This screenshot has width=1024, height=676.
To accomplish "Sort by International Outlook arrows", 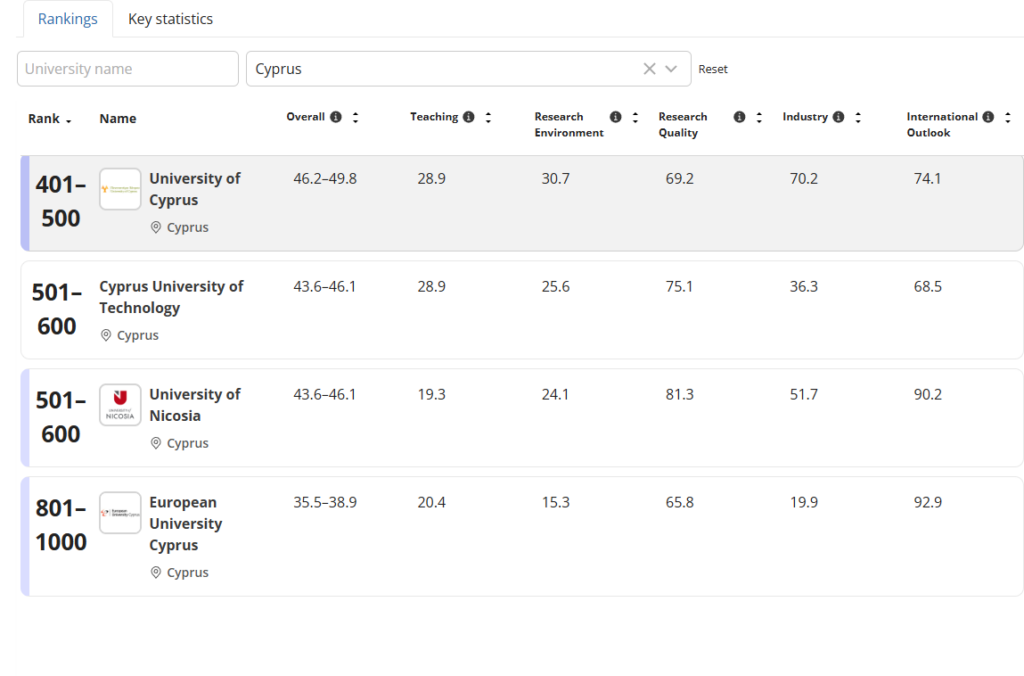I will (x=1007, y=117).
